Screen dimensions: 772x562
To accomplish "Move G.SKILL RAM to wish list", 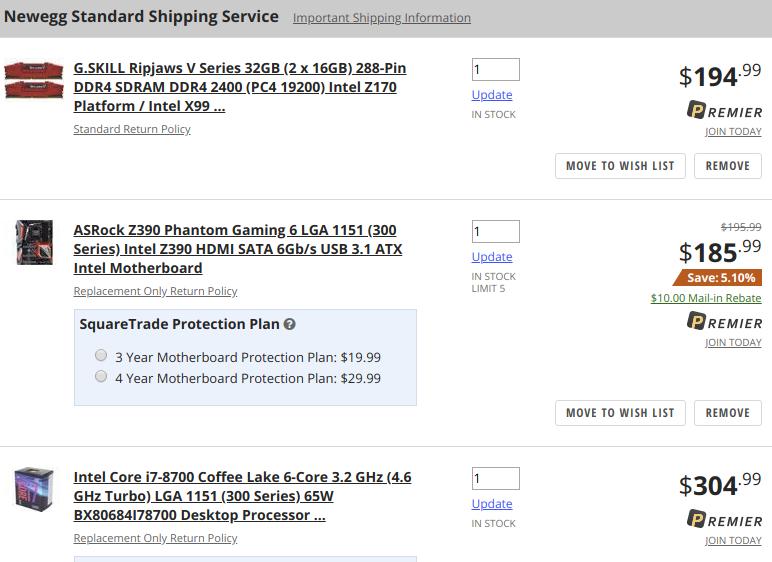I will click(x=620, y=166).
